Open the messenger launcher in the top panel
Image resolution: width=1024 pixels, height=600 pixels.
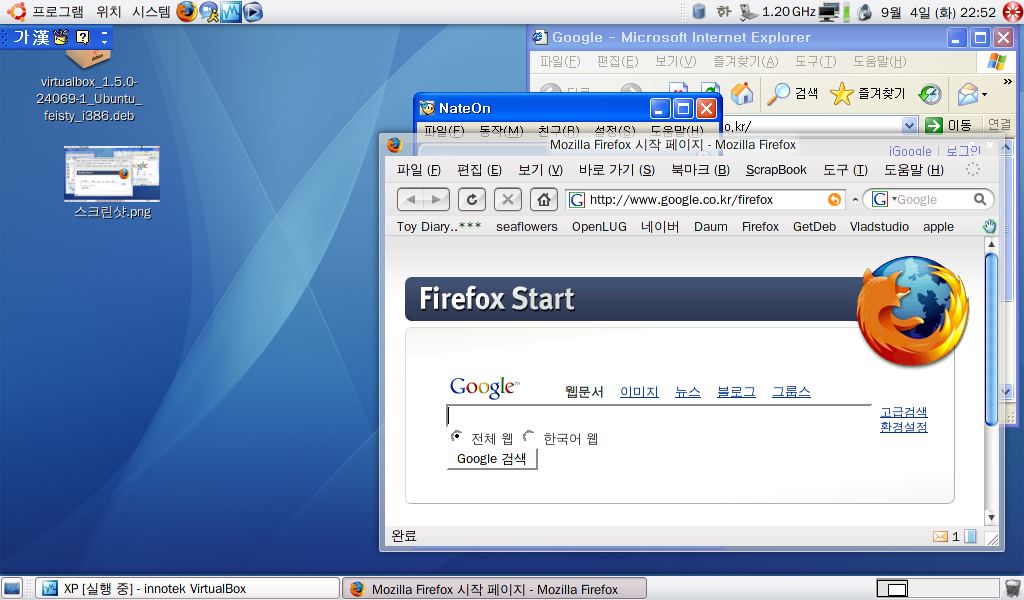(x=209, y=11)
